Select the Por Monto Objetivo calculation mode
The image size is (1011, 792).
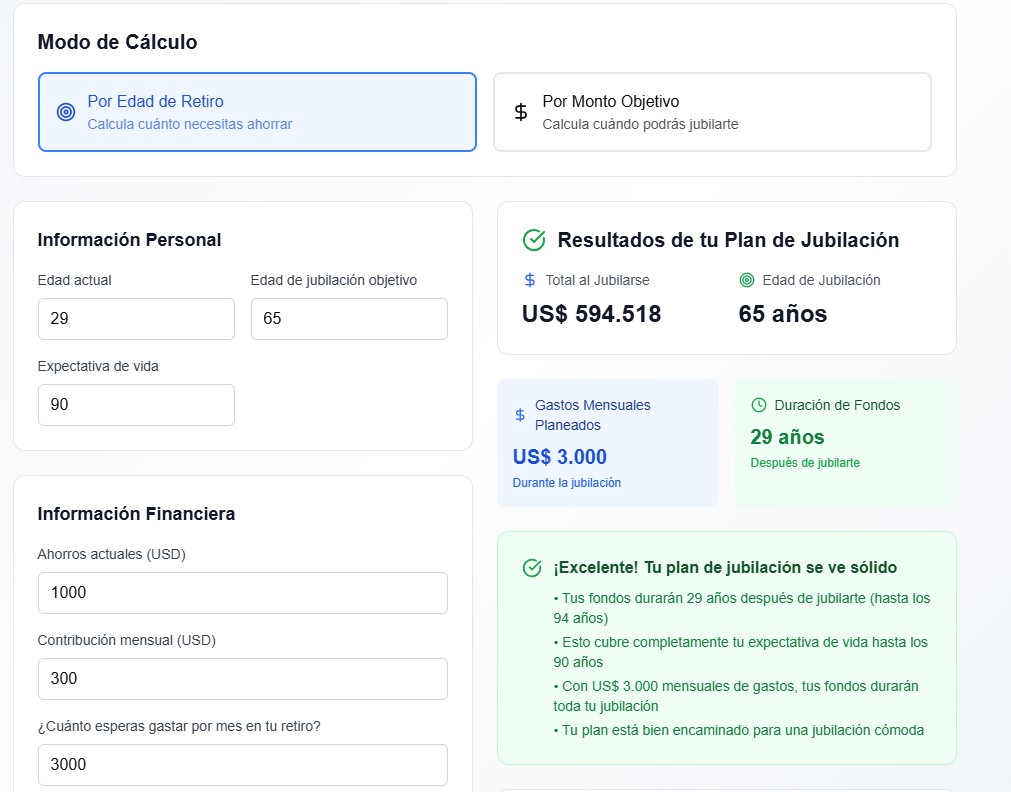pyautogui.click(x=712, y=111)
